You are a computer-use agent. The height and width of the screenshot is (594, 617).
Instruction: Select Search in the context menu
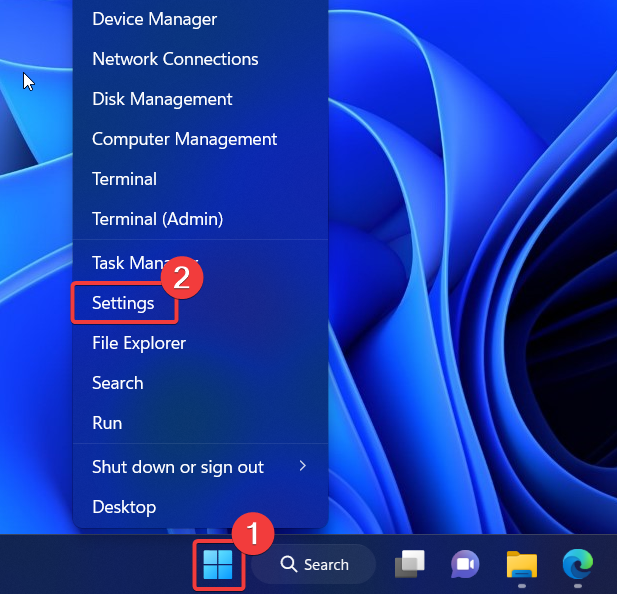pyautogui.click(x=200, y=383)
